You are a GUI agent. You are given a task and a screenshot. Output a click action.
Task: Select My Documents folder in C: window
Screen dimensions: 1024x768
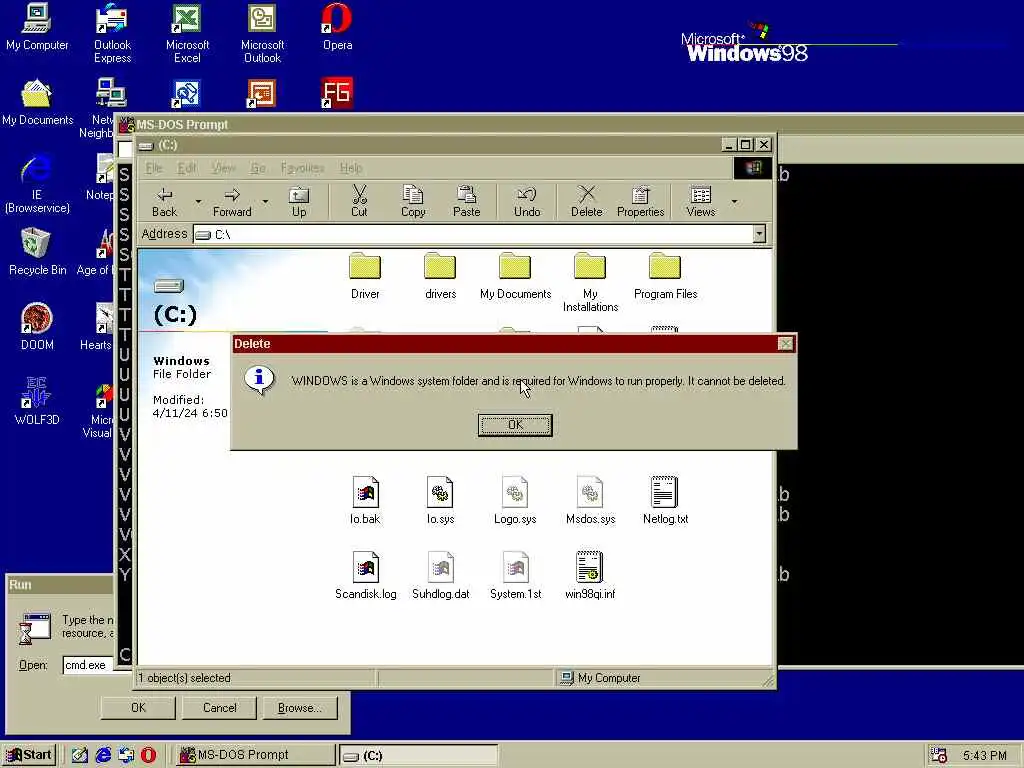point(515,277)
